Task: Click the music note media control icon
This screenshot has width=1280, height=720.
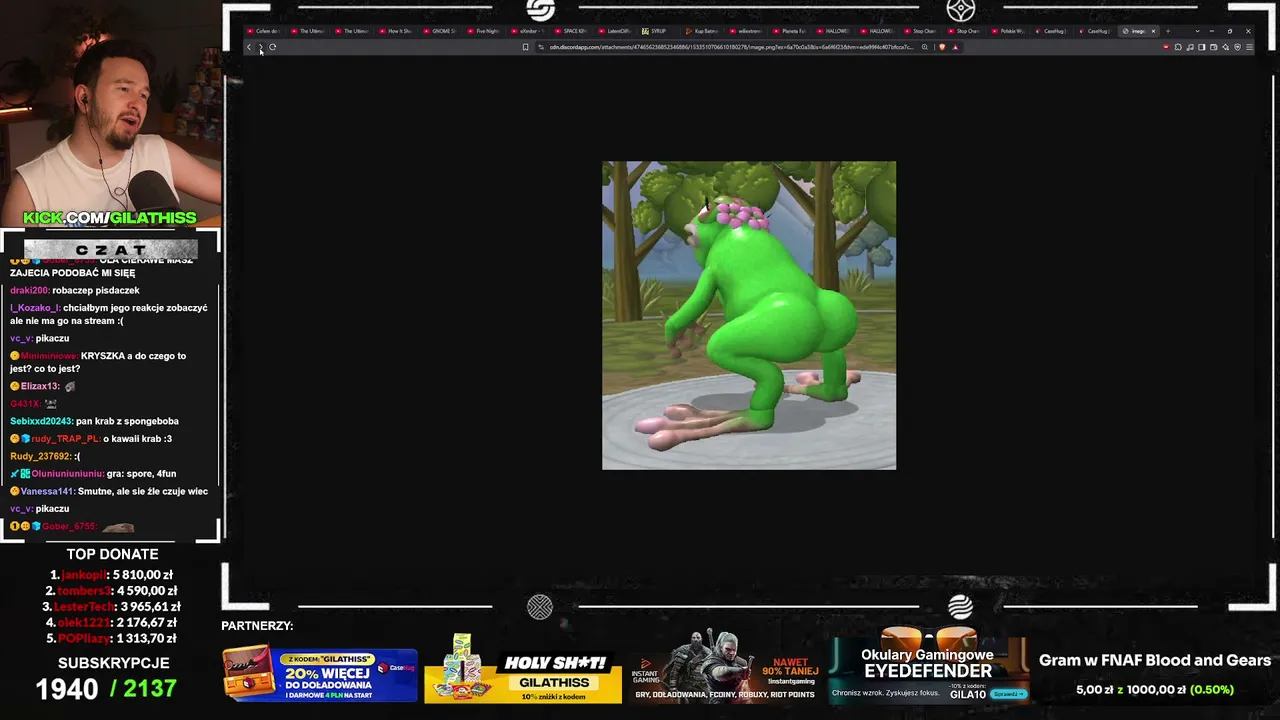Action: [1190, 47]
